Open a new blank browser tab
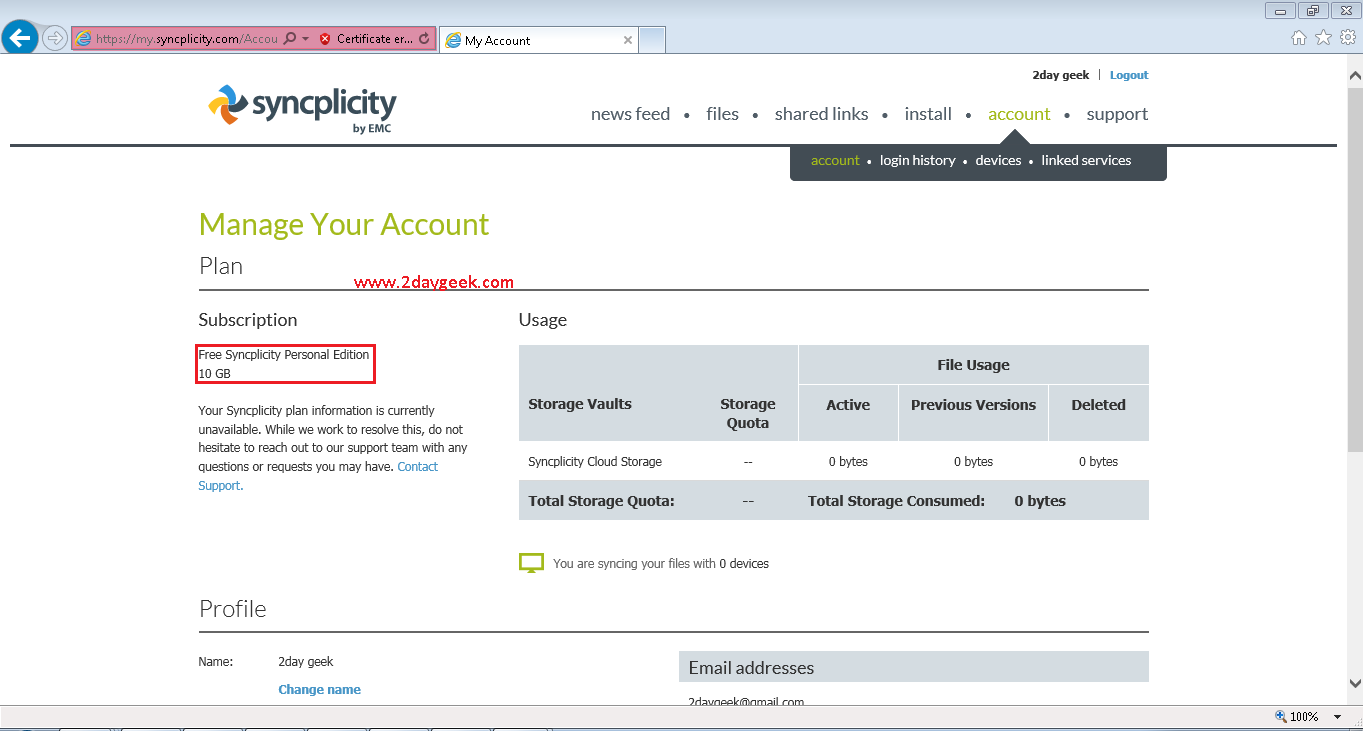Screen dimensions: 1363x731 tap(652, 40)
